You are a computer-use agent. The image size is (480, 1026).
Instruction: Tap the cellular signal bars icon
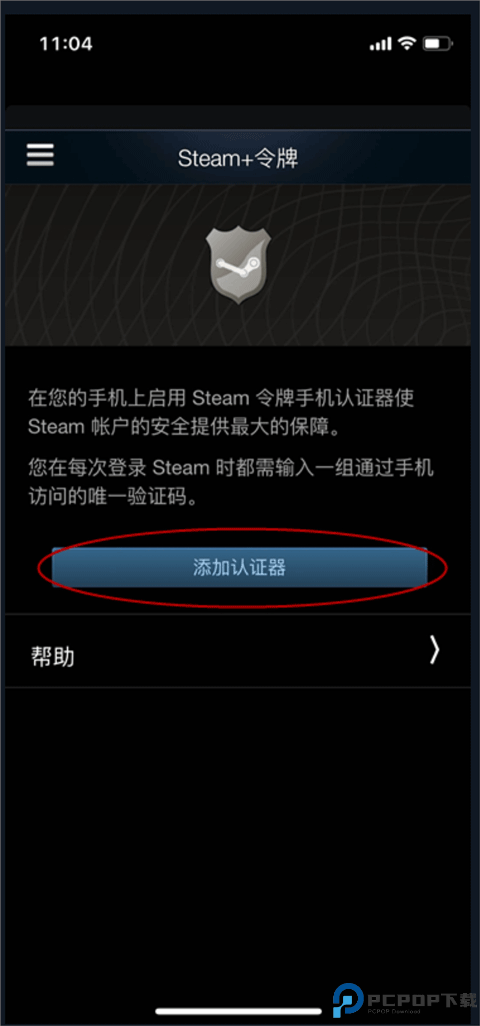click(x=381, y=44)
